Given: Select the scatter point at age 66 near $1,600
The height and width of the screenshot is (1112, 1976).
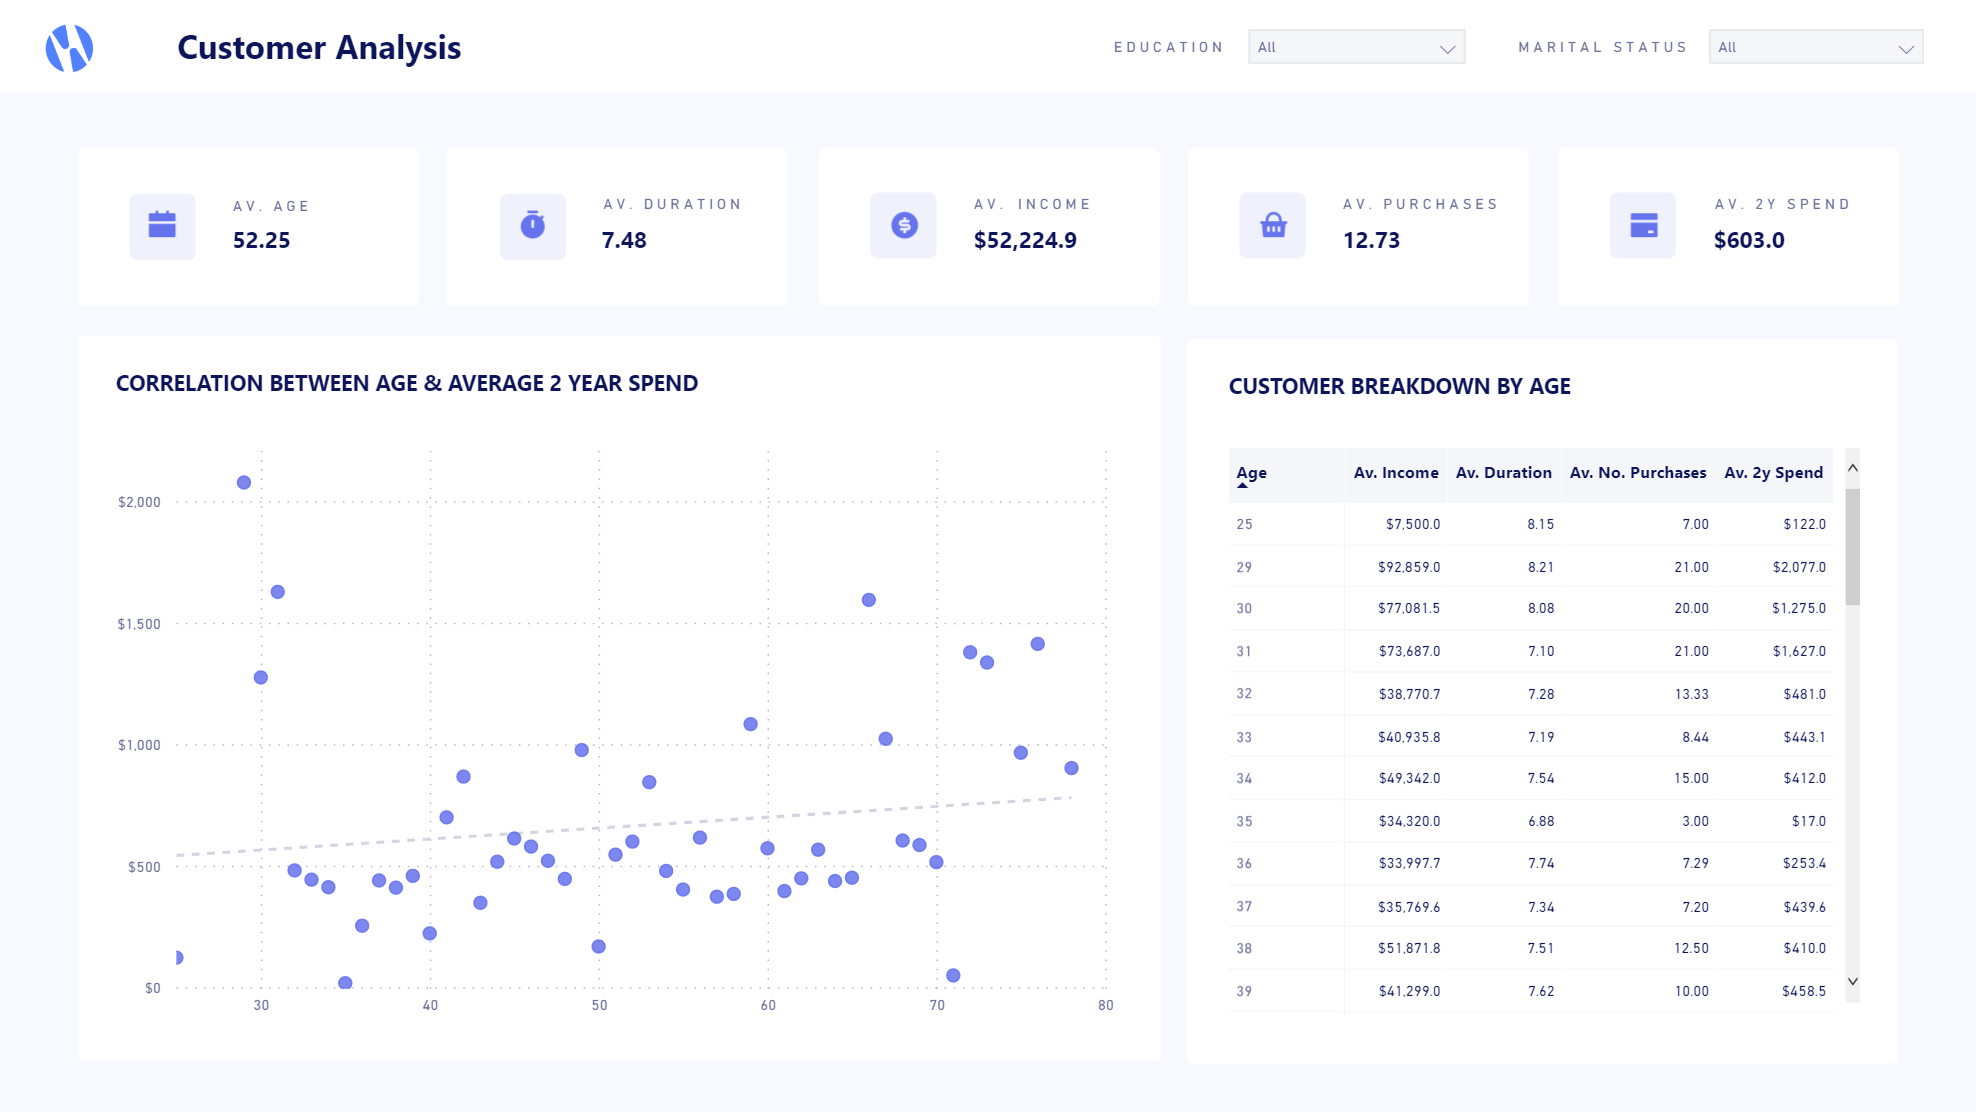Looking at the screenshot, I should coord(869,600).
